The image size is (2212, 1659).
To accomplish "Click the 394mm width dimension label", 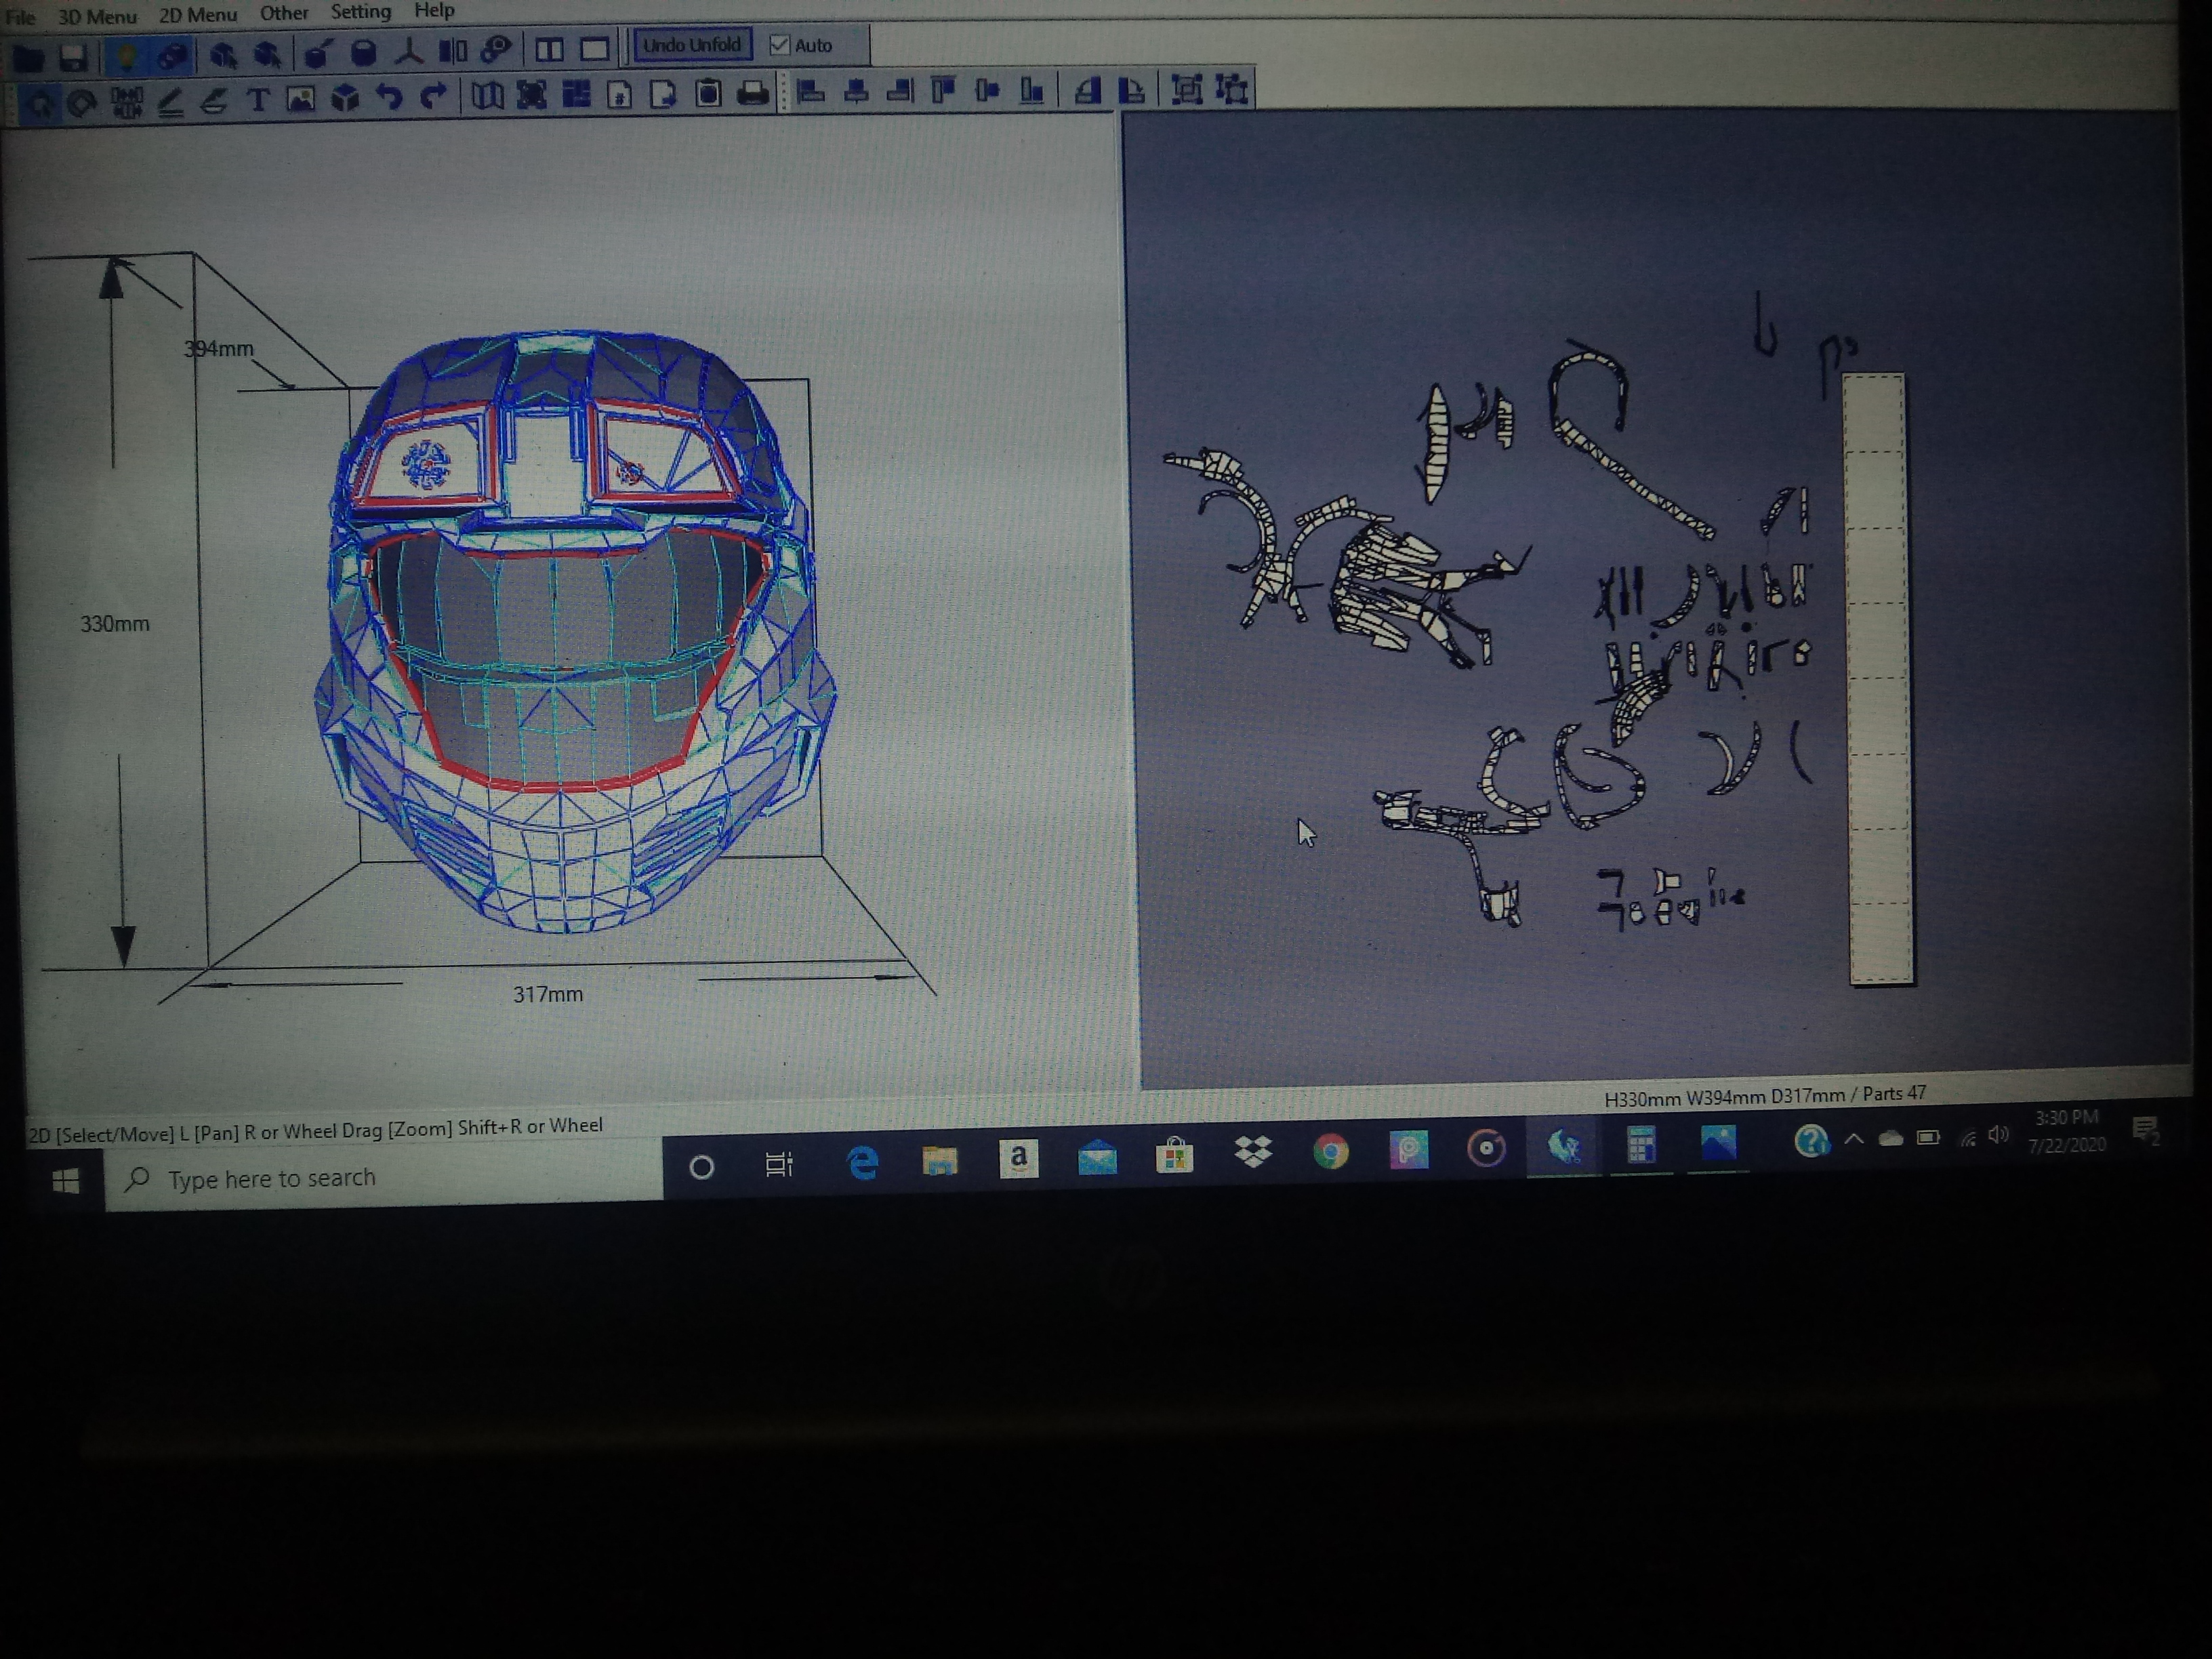I will pyautogui.click(x=219, y=349).
